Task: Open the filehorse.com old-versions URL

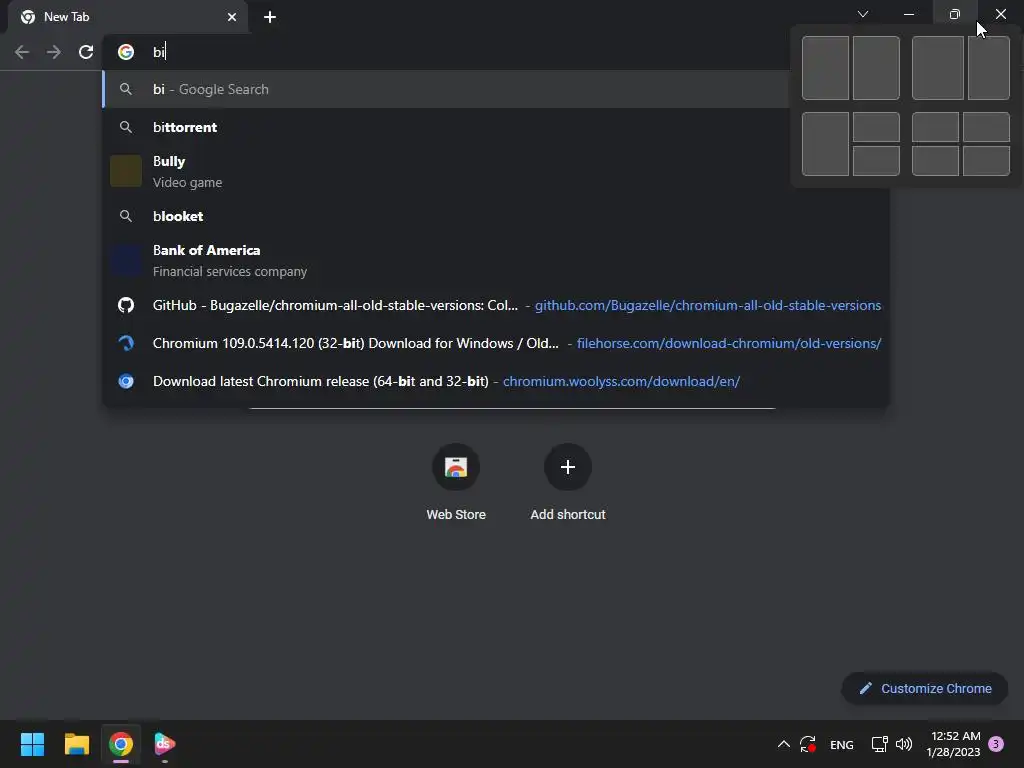Action: click(729, 343)
